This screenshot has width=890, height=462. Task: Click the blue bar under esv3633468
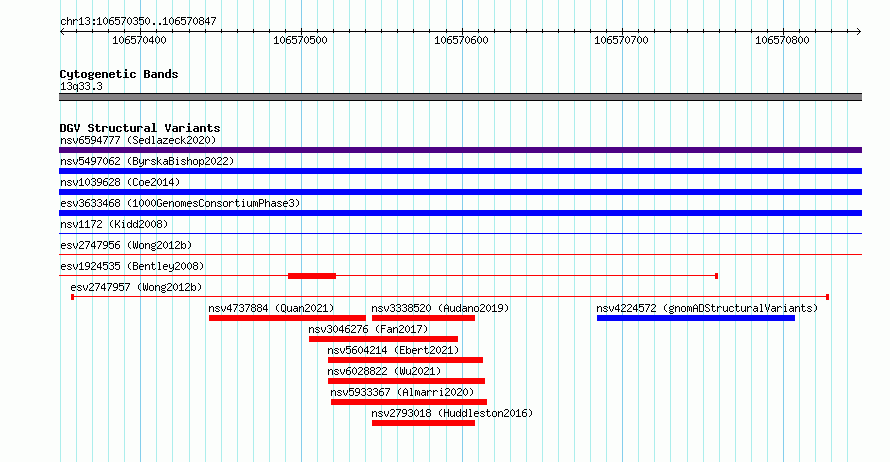click(x=460, y=213)
